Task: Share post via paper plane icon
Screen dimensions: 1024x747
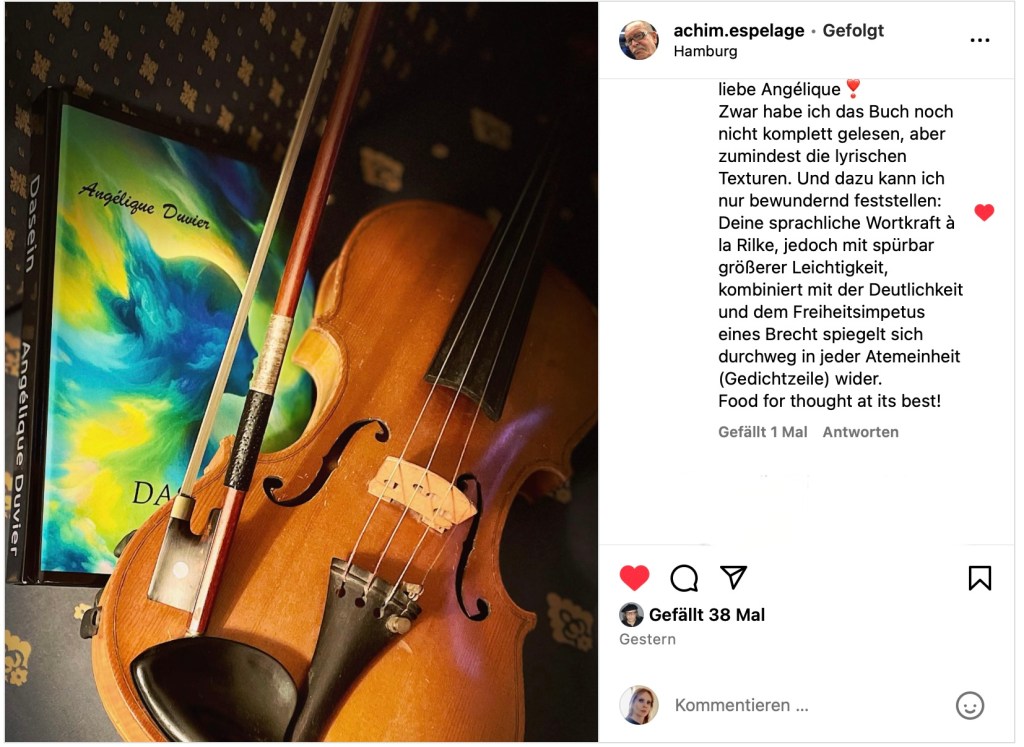Action: (733, 577)
